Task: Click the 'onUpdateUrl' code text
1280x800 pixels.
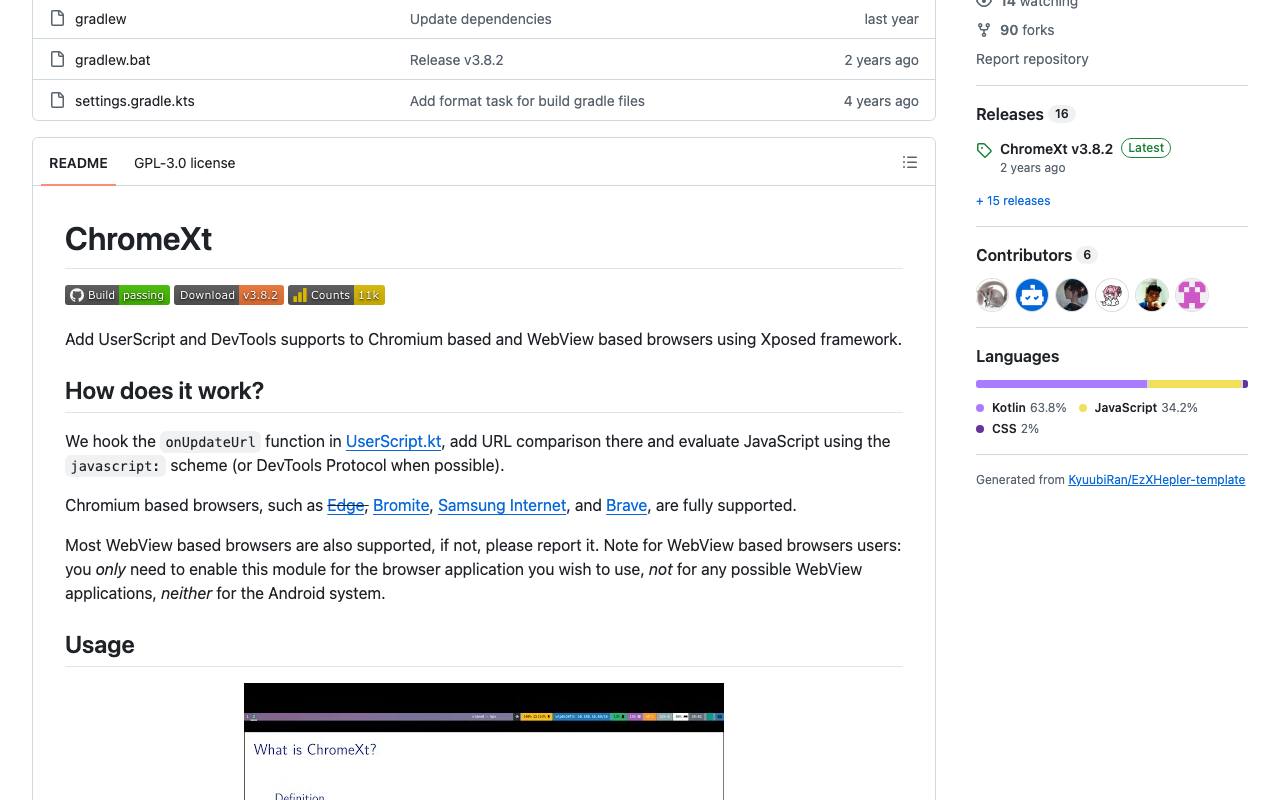Action: click(210, 442)
